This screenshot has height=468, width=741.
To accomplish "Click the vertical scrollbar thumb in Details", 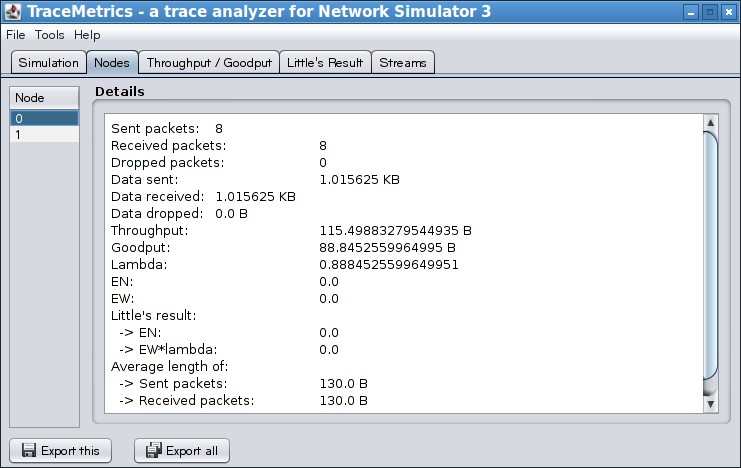I will click(x=710, y=260).
